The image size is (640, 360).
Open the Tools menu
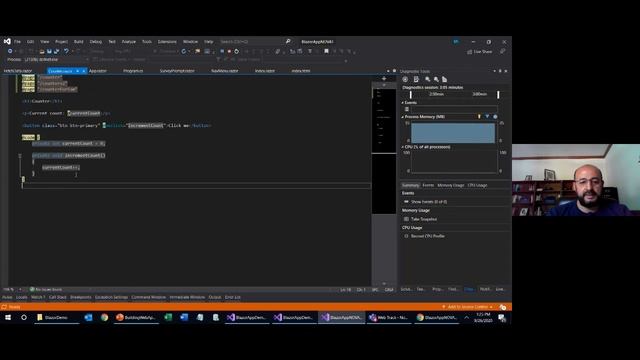(x=147, y=42)
